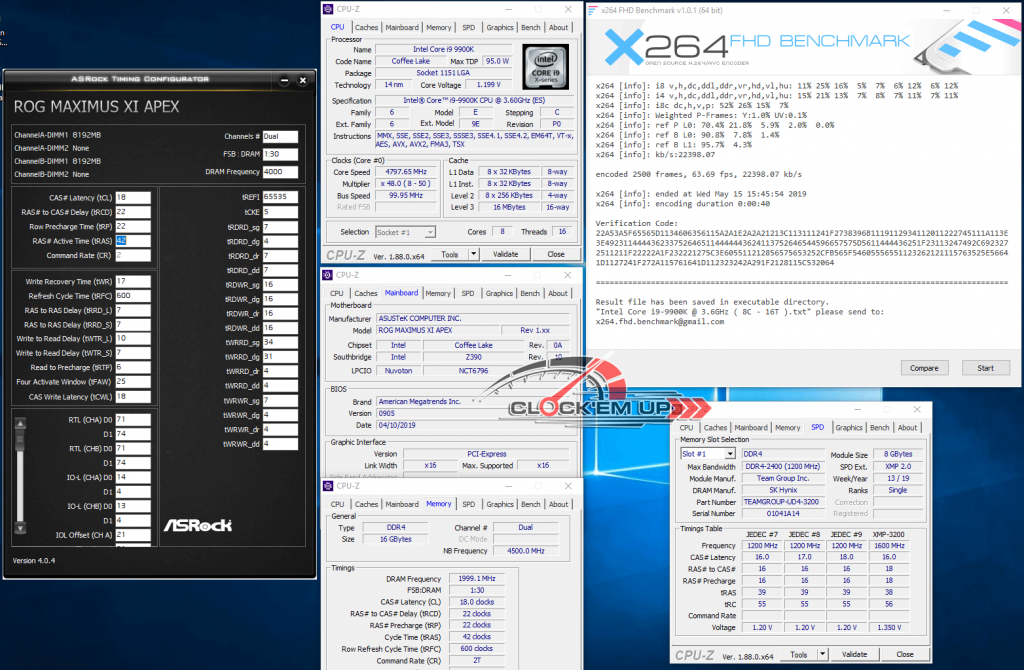This screenshot has height=670, width=1024.
Task: Open About tab in the Memory window
Action: (x=558, y=504)
